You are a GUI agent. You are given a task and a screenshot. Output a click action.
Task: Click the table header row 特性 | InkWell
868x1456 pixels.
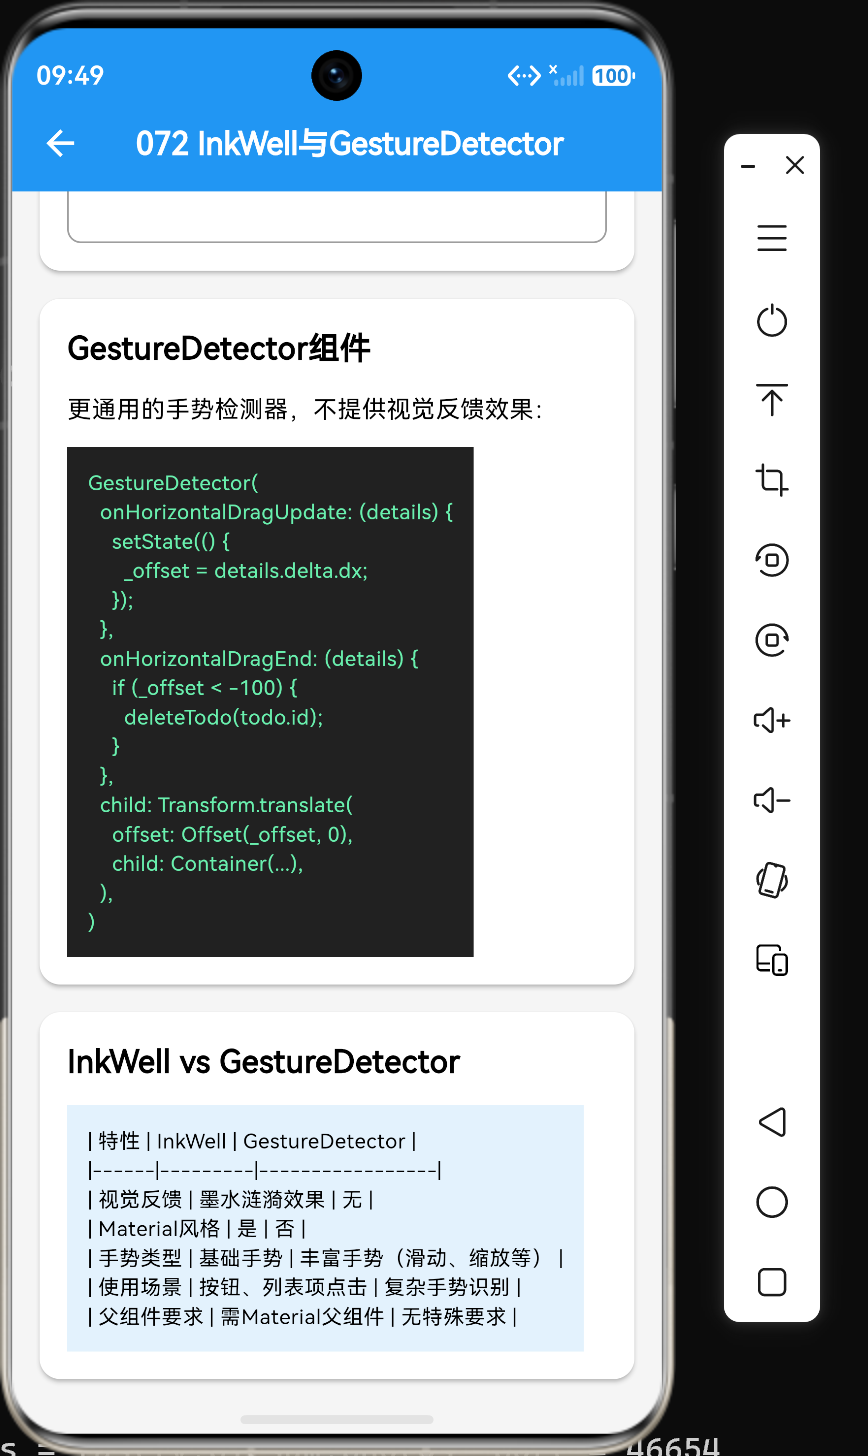coord(252,1141)
